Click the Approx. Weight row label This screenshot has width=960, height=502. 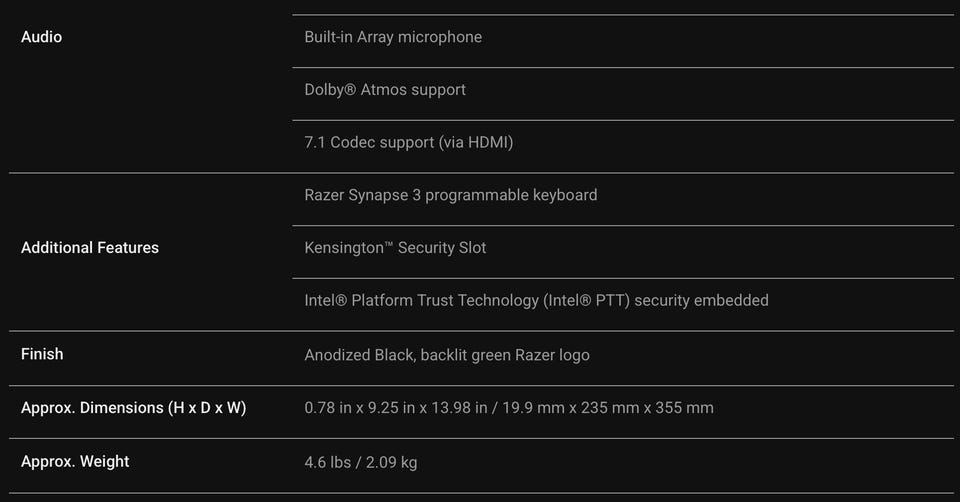click(x=75, y=461)
